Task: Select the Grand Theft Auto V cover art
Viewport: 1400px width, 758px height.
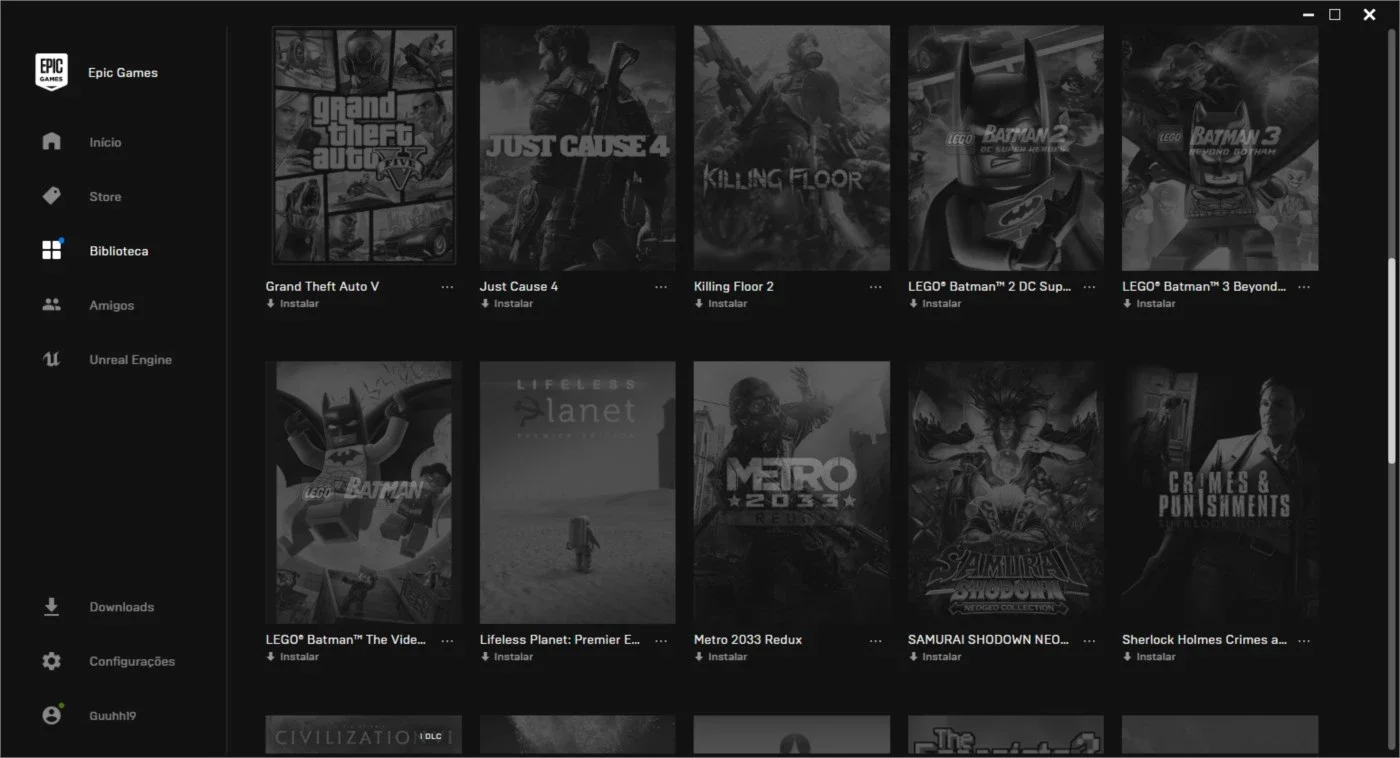Action: pos(364,145)
